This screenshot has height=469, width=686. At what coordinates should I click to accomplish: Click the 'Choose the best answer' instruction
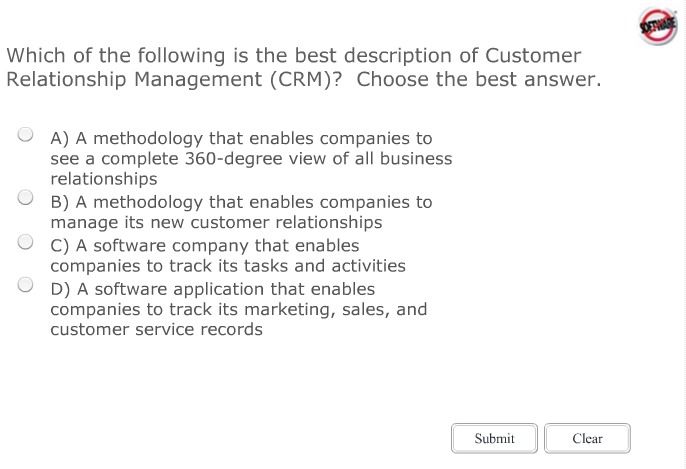point(478,79)
